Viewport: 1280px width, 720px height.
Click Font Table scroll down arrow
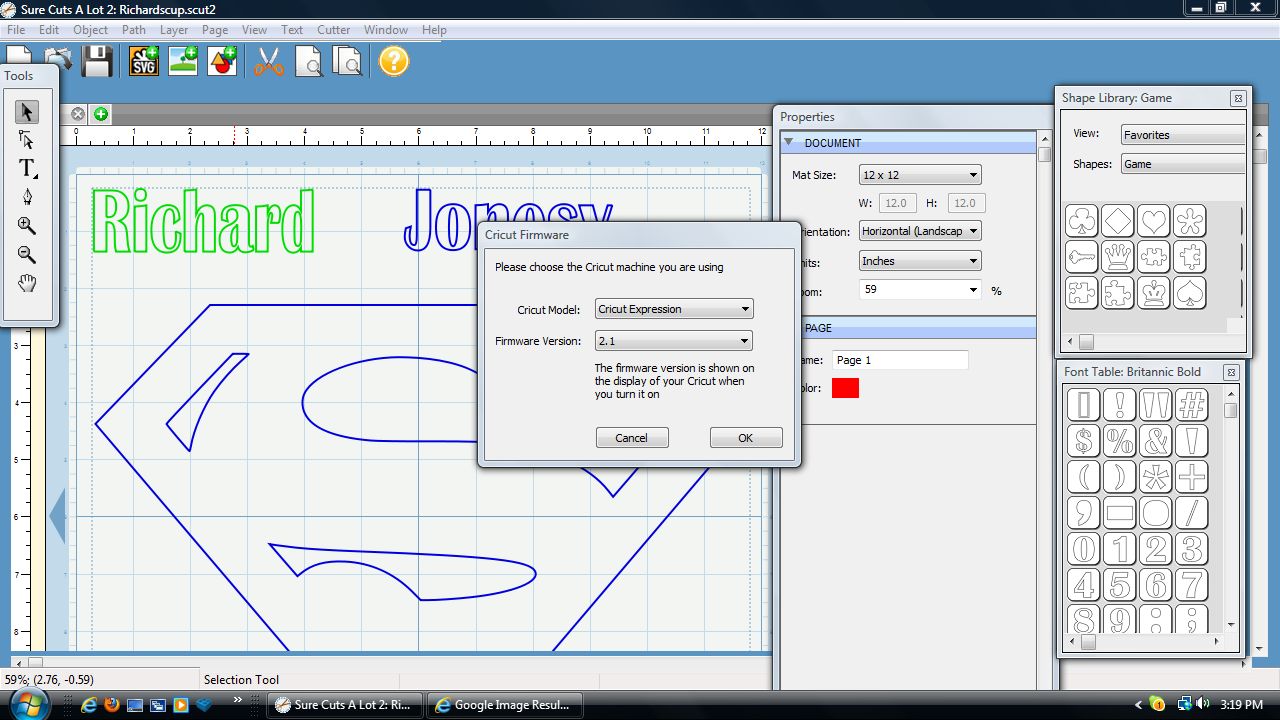1231,626
